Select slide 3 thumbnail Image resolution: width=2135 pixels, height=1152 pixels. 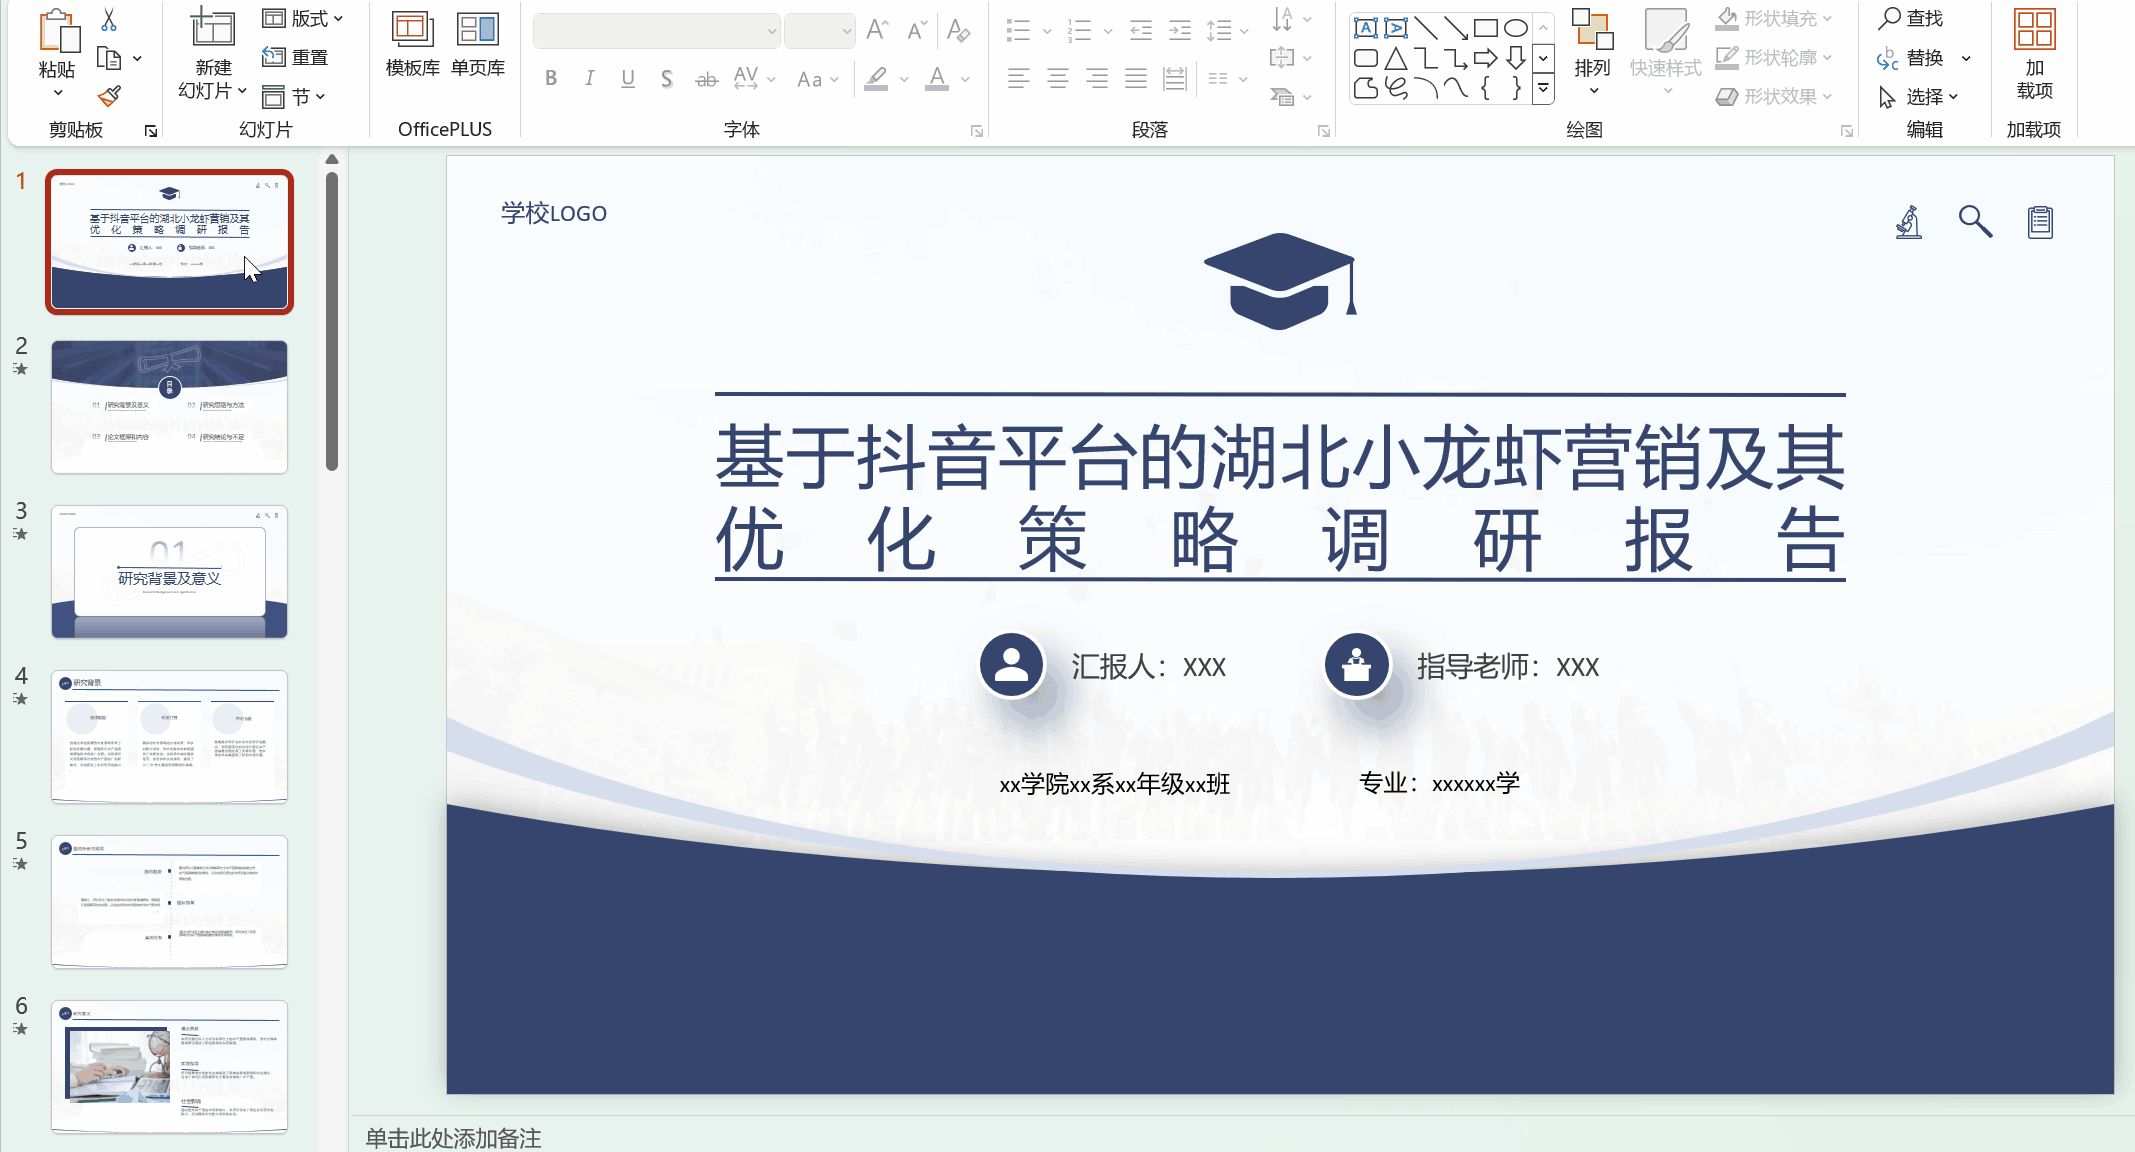coord(169,572)
